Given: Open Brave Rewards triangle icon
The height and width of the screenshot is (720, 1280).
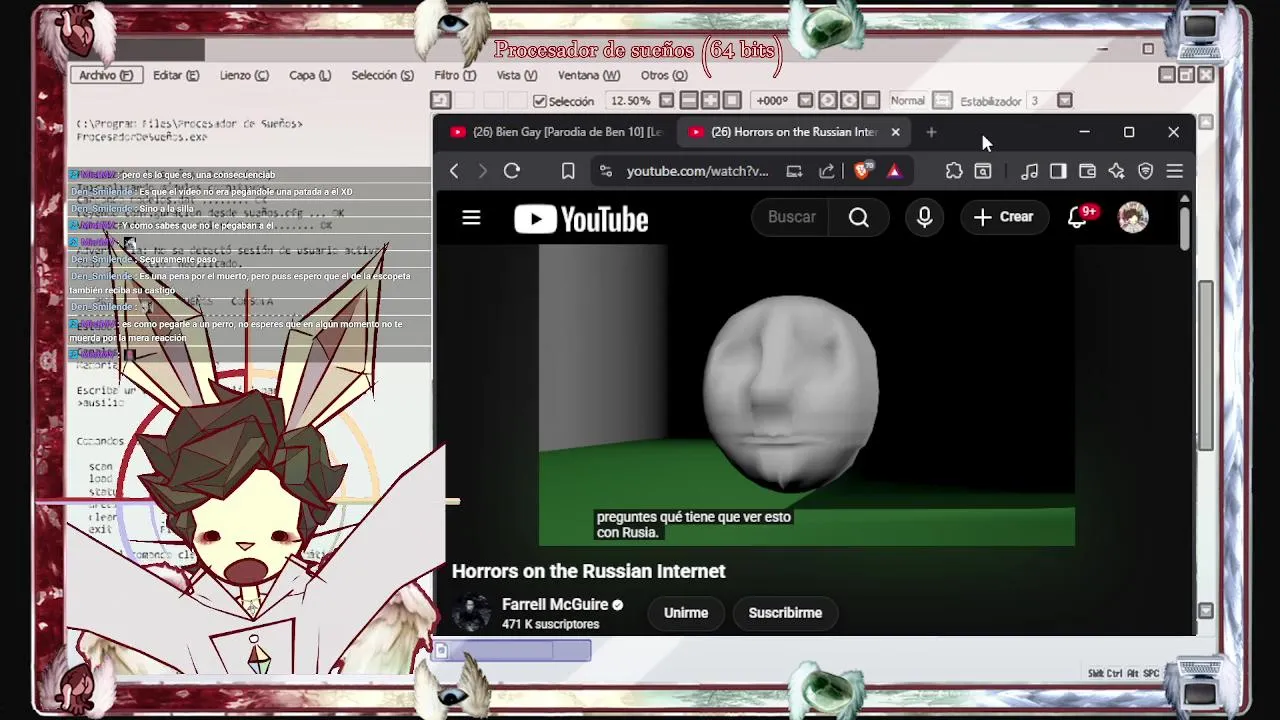Looking at the screenshot, I should pos(894,171).
